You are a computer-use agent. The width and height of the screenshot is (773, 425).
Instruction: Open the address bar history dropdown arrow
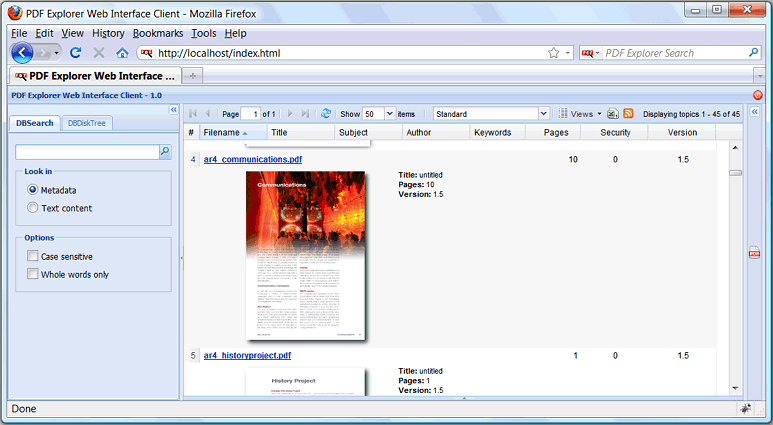pos(567,53)
